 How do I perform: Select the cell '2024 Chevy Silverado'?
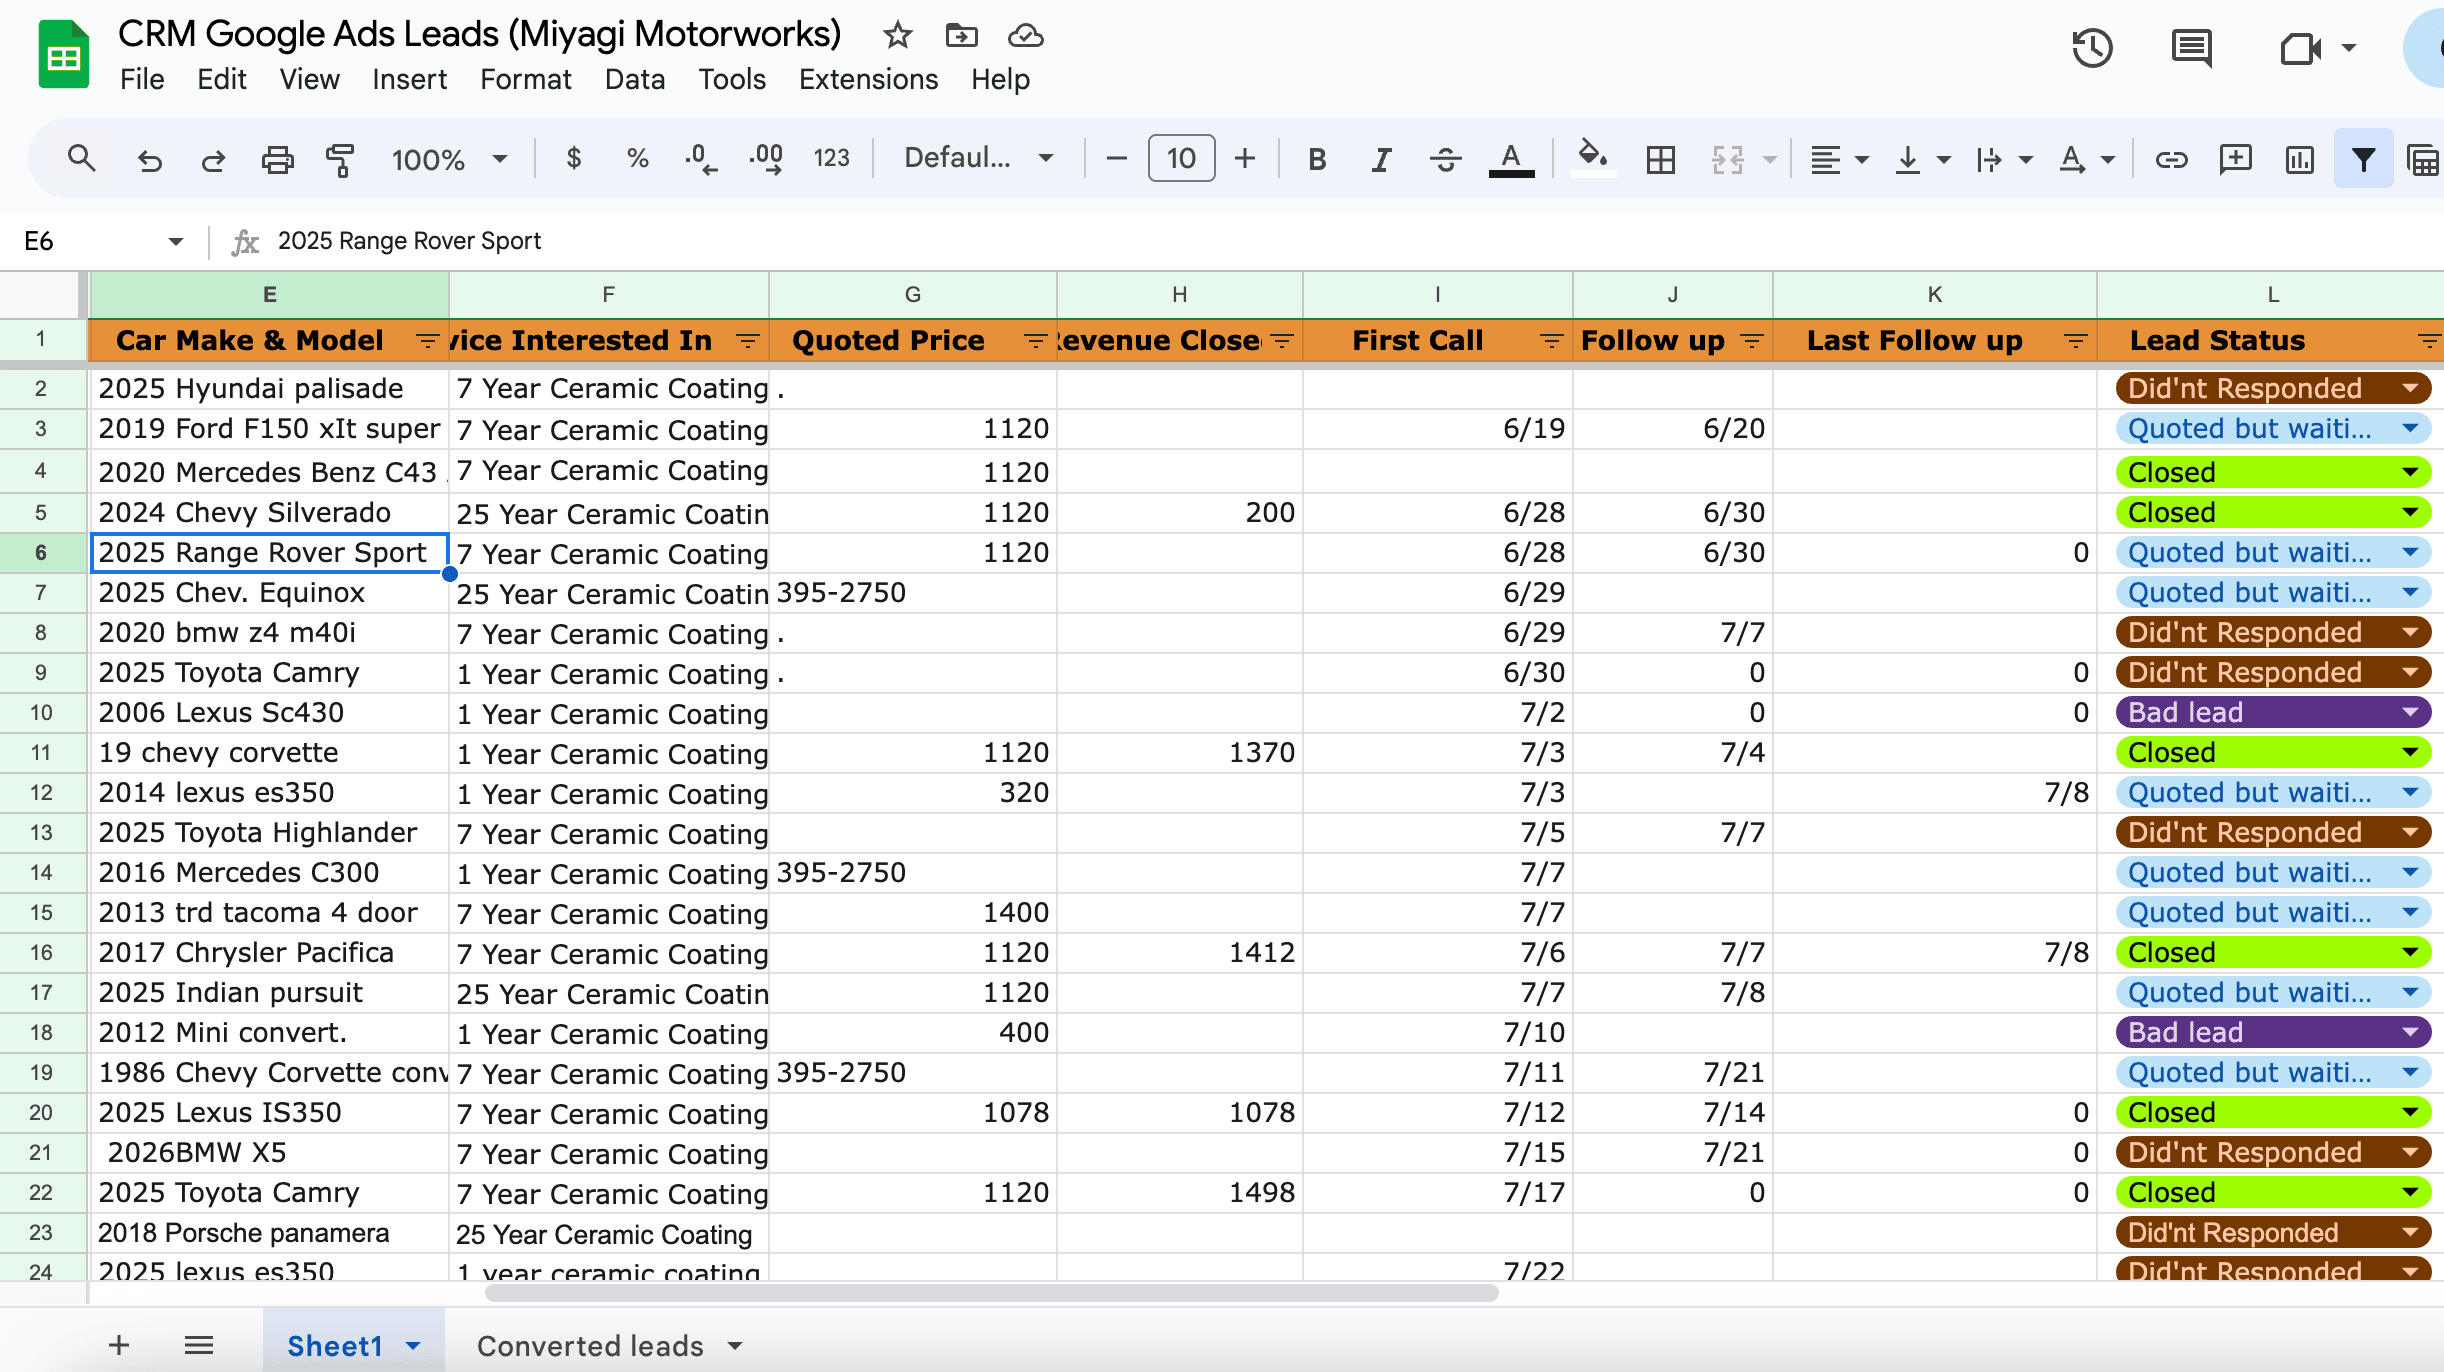(x=269, y=512)
